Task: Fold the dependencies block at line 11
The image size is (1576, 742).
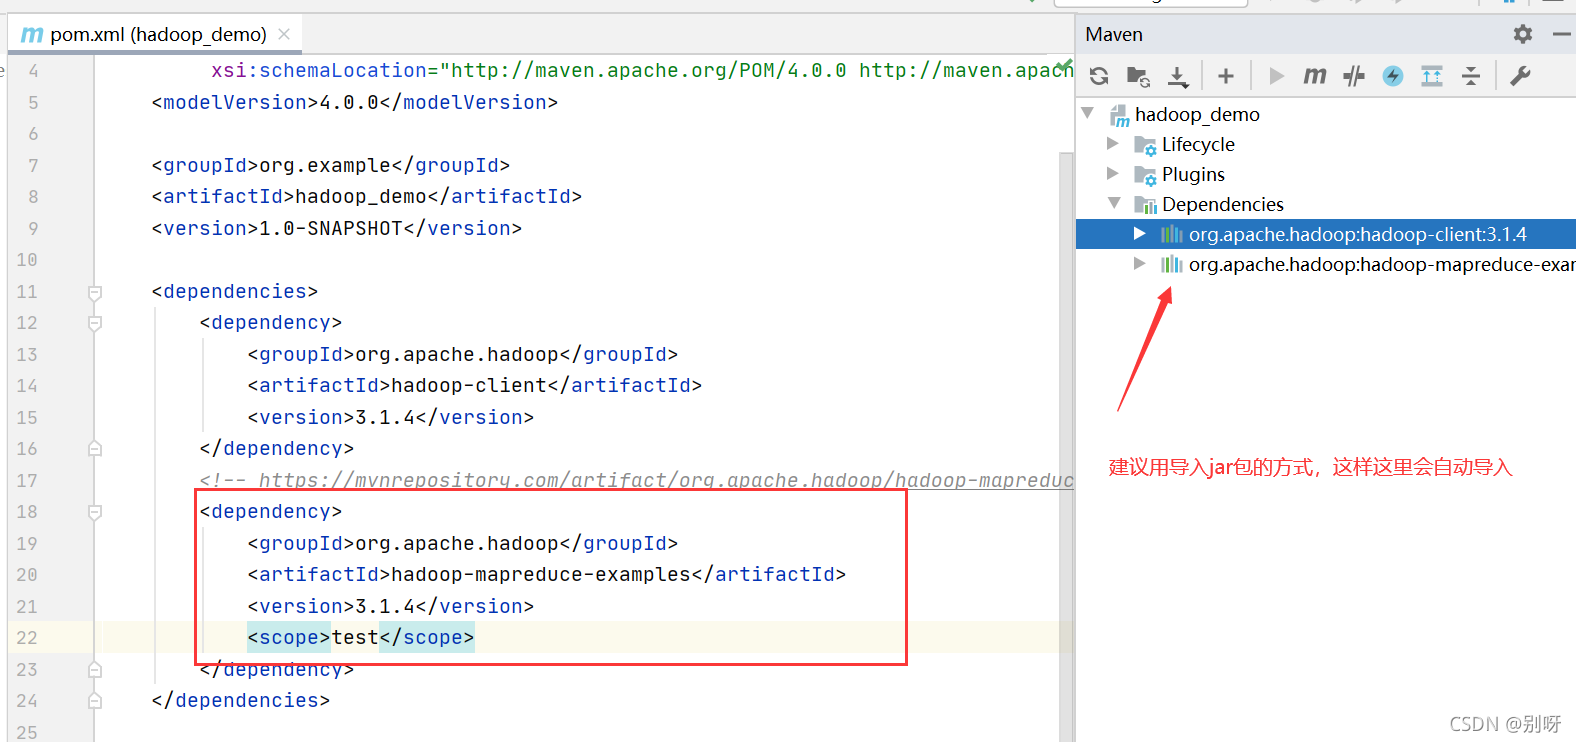Action: 95,292
